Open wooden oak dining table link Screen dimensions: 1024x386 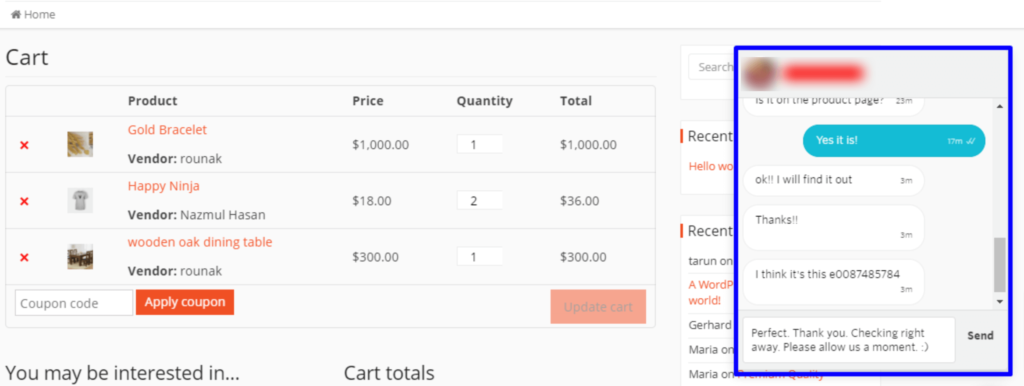(200, 242)
